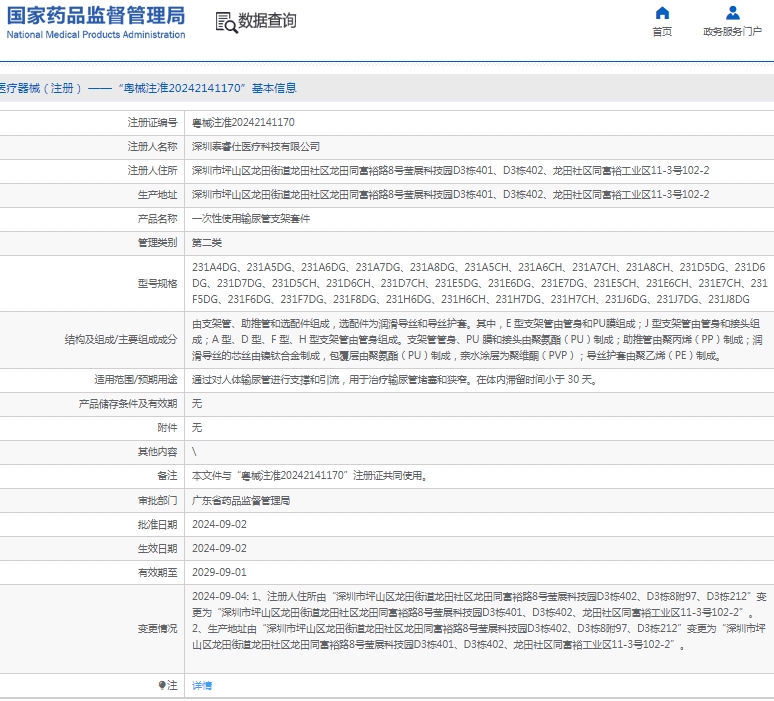
Task: Click the bullet icon beside 注
Action: [x=162, y=685]
